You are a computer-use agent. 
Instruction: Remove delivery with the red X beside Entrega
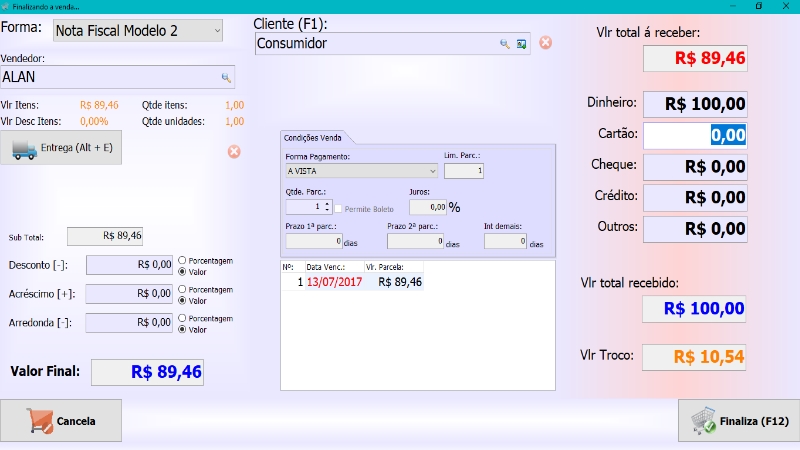(x=233, y=151)
